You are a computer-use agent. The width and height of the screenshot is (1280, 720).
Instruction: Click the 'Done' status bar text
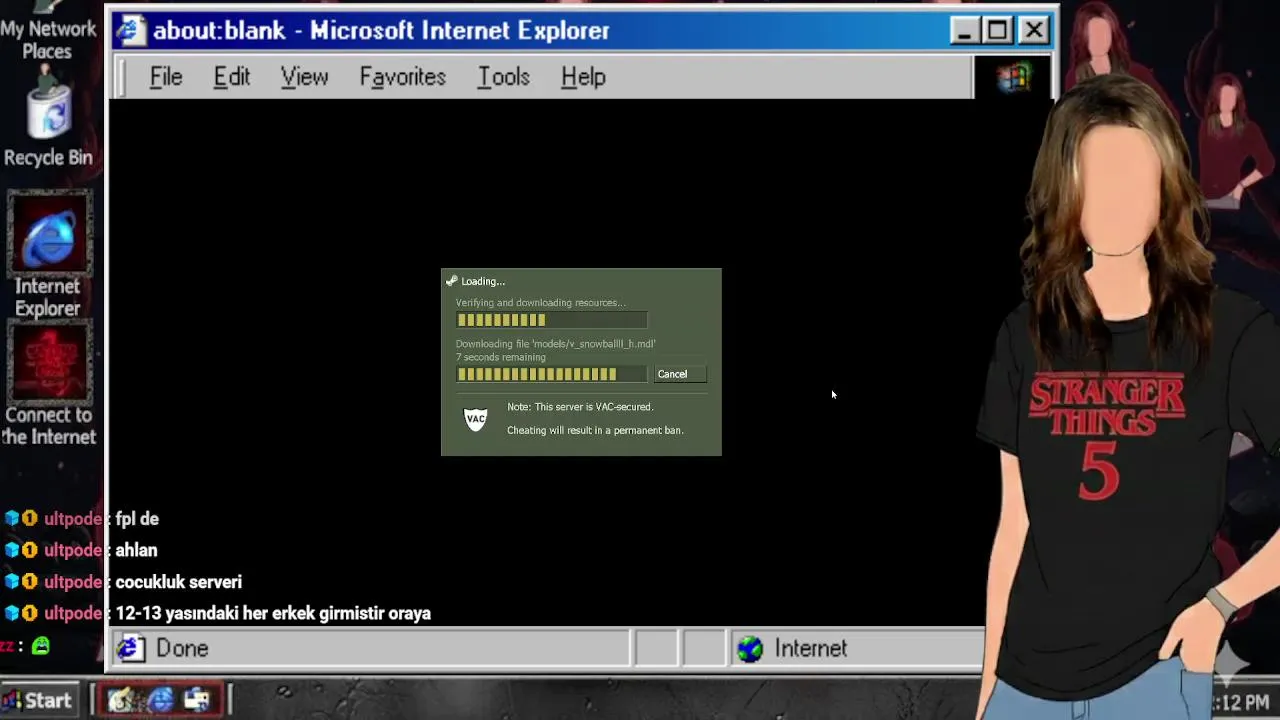(x=182, y=648)
